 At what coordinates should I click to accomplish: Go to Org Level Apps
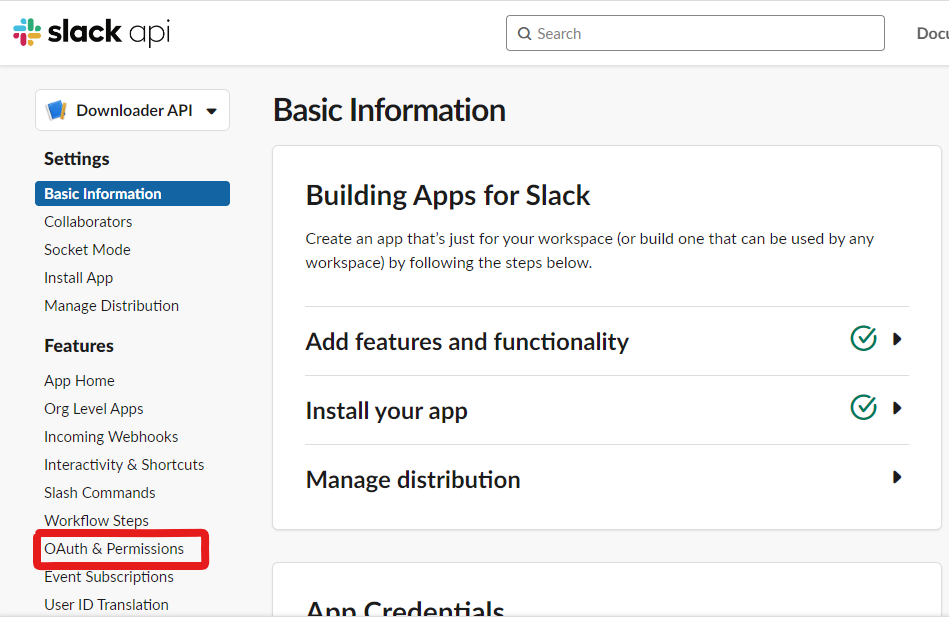94,409
